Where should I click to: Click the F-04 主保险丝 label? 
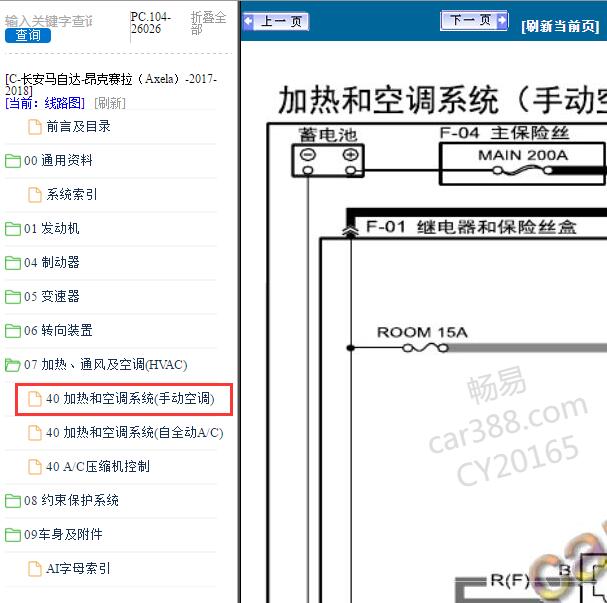click(504, 133)
